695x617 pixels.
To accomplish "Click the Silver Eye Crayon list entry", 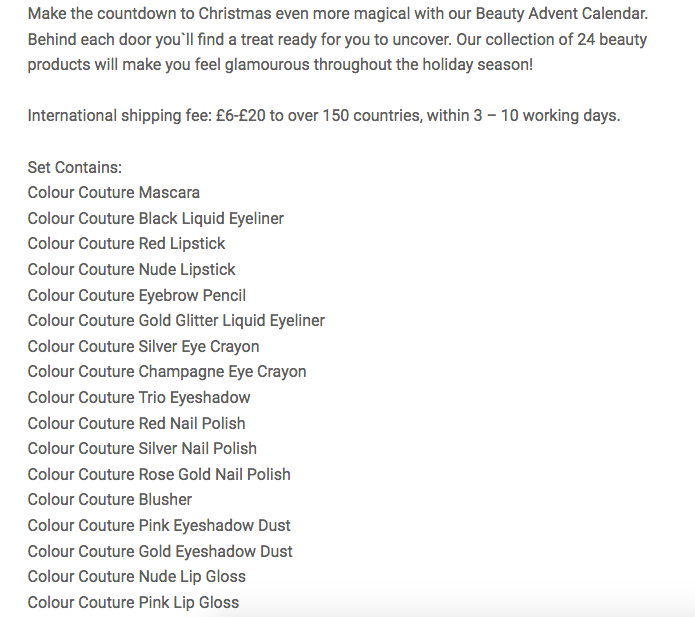I will [x=143, y=346].
